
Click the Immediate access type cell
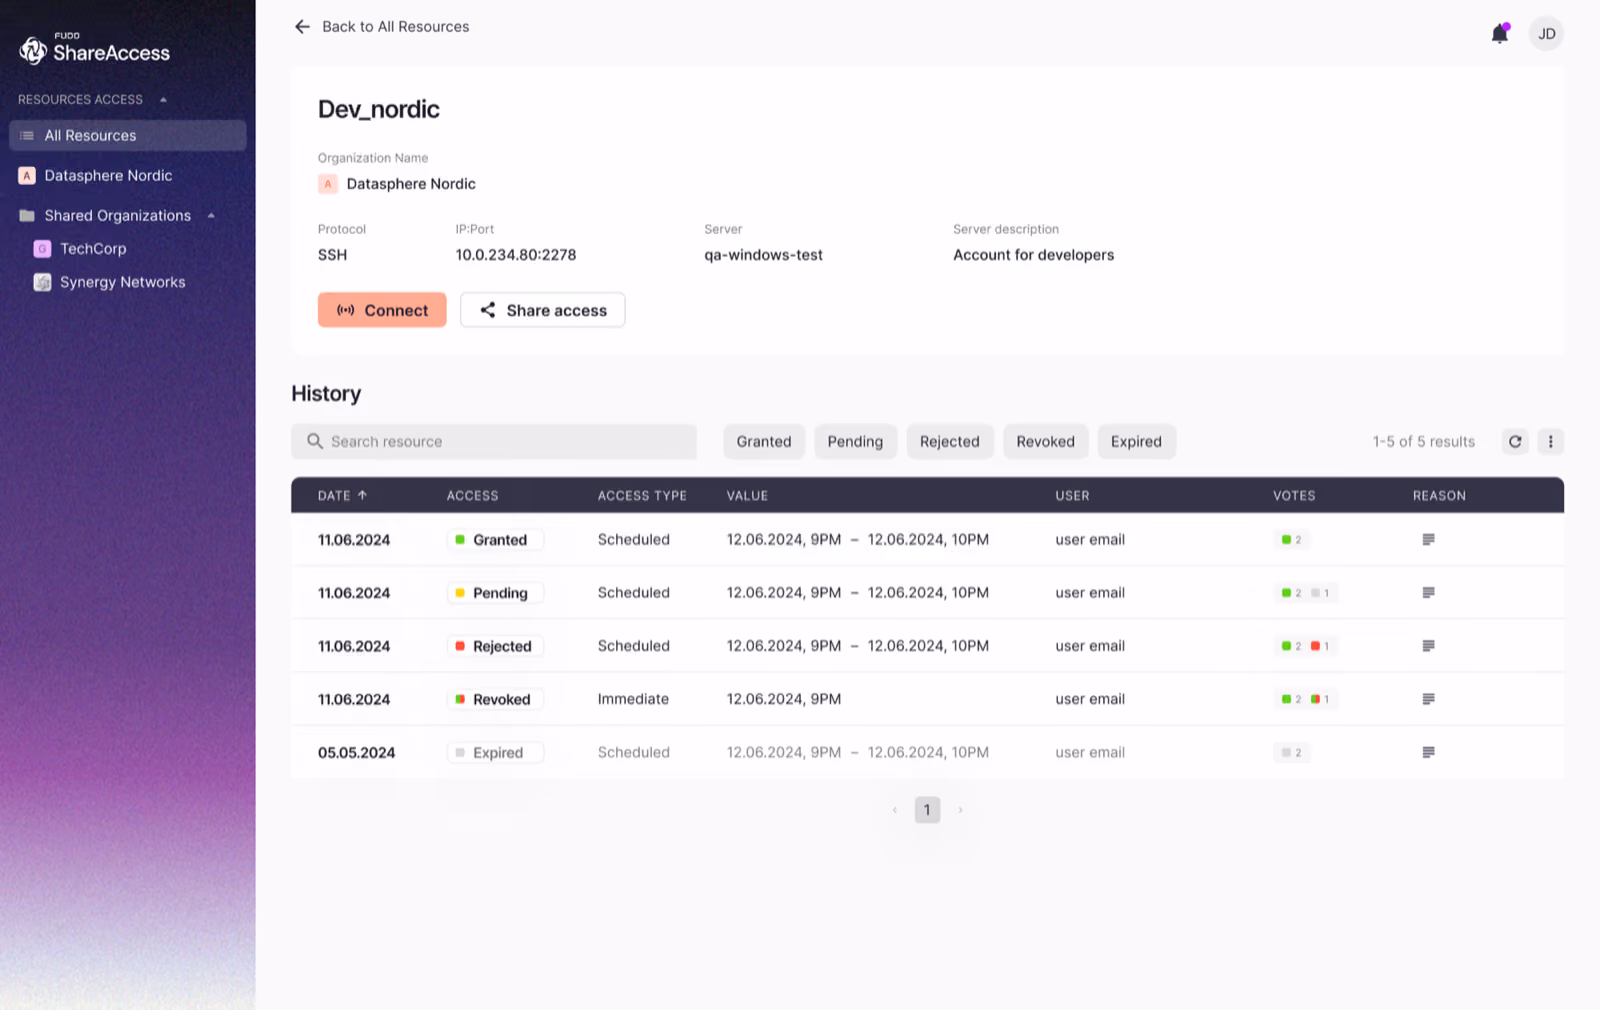pyautogui.click(x=633, y=699)
